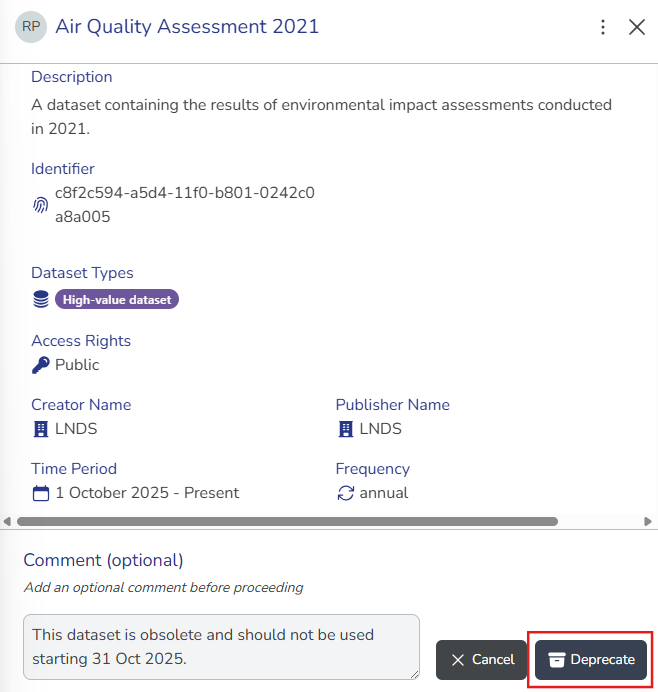Click the fingerprint identifier icon
The image size is (658, 692).
pos(41,205)
